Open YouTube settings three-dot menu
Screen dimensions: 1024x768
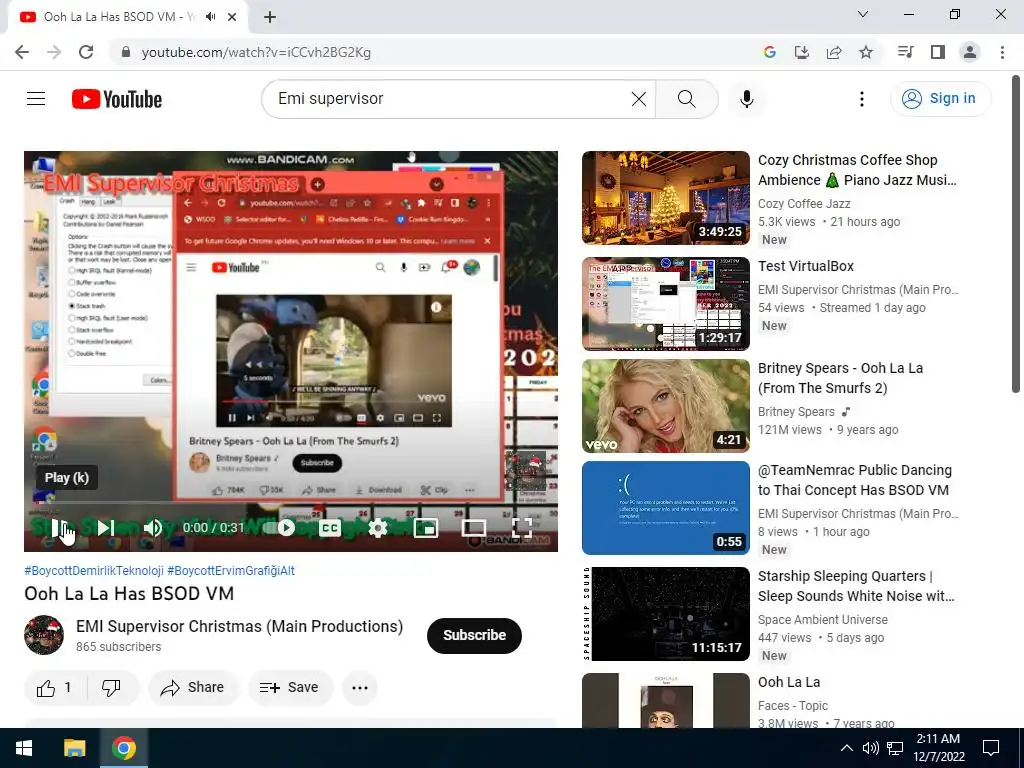click(861, 99)
